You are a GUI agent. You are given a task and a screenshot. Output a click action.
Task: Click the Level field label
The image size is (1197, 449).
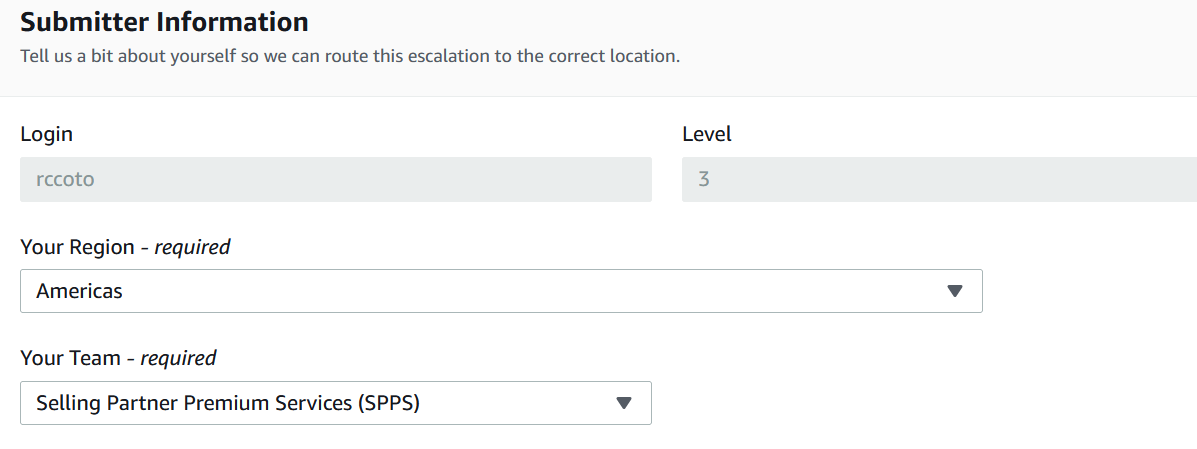[x=707, y=134]
